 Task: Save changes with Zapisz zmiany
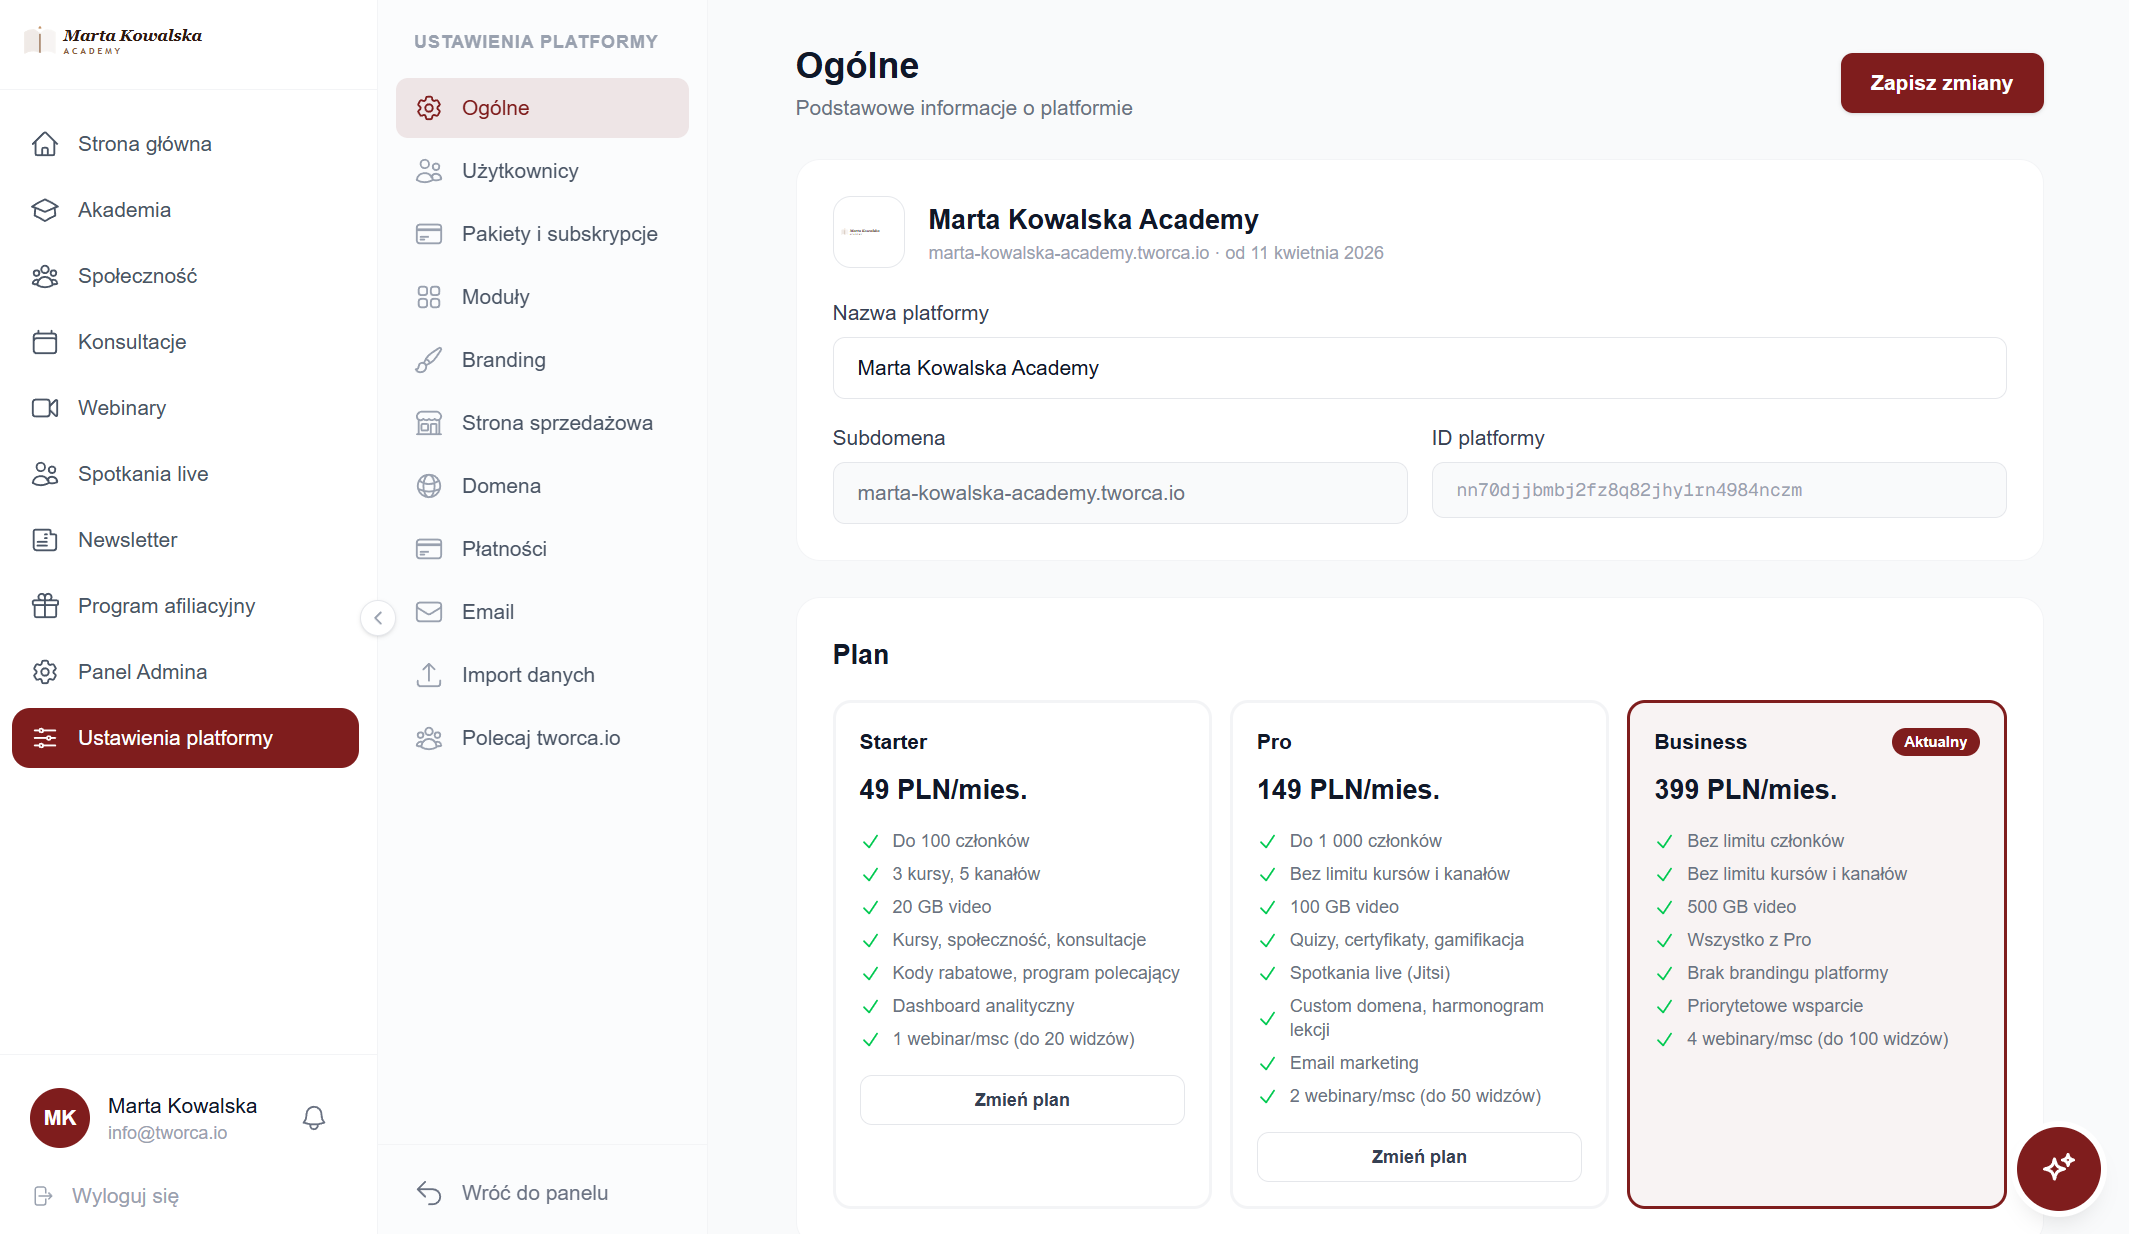1941,83
